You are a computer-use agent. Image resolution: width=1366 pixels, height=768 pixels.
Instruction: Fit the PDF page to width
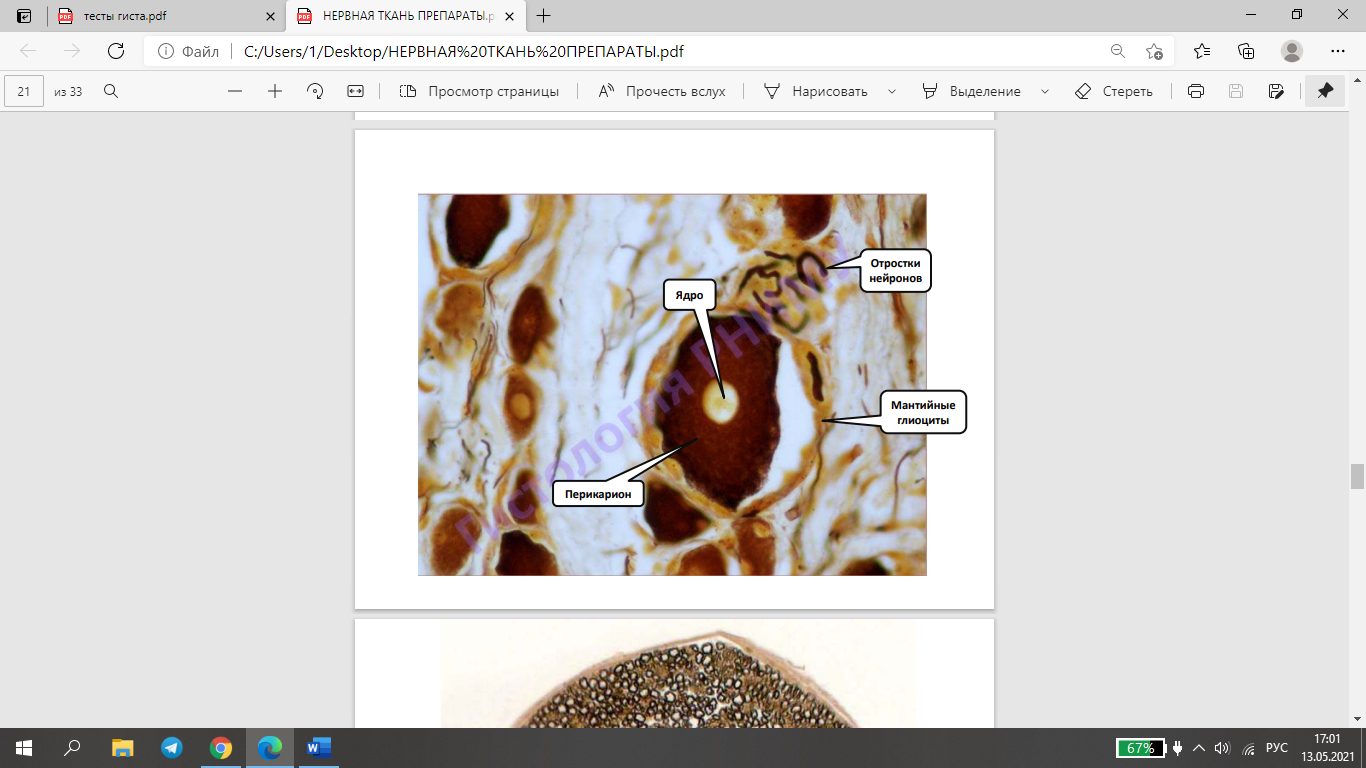[355, 91]
